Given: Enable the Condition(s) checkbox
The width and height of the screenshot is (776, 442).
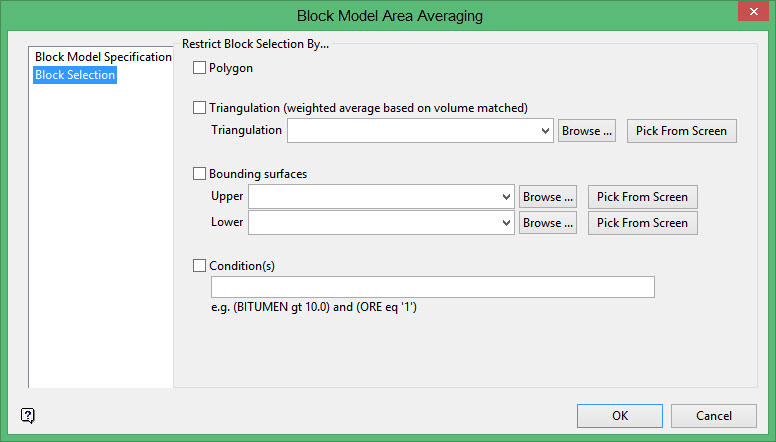Looking at the screenshot, I should point(199,266).
